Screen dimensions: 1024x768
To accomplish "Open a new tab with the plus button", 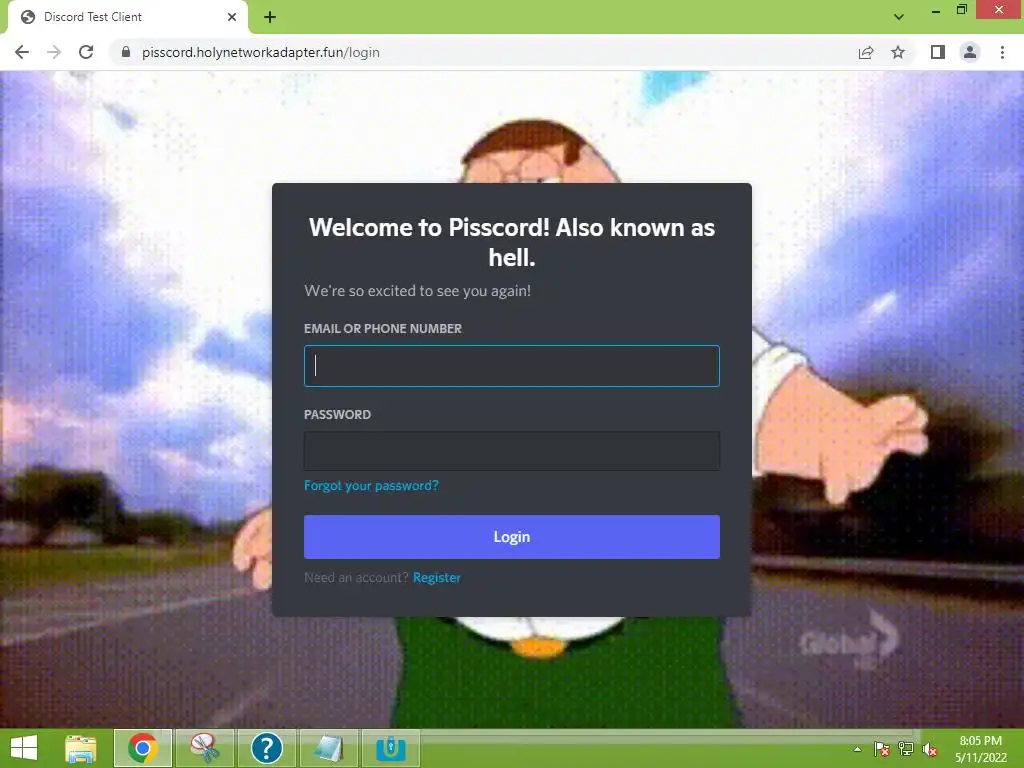I will tap(270, 17).
